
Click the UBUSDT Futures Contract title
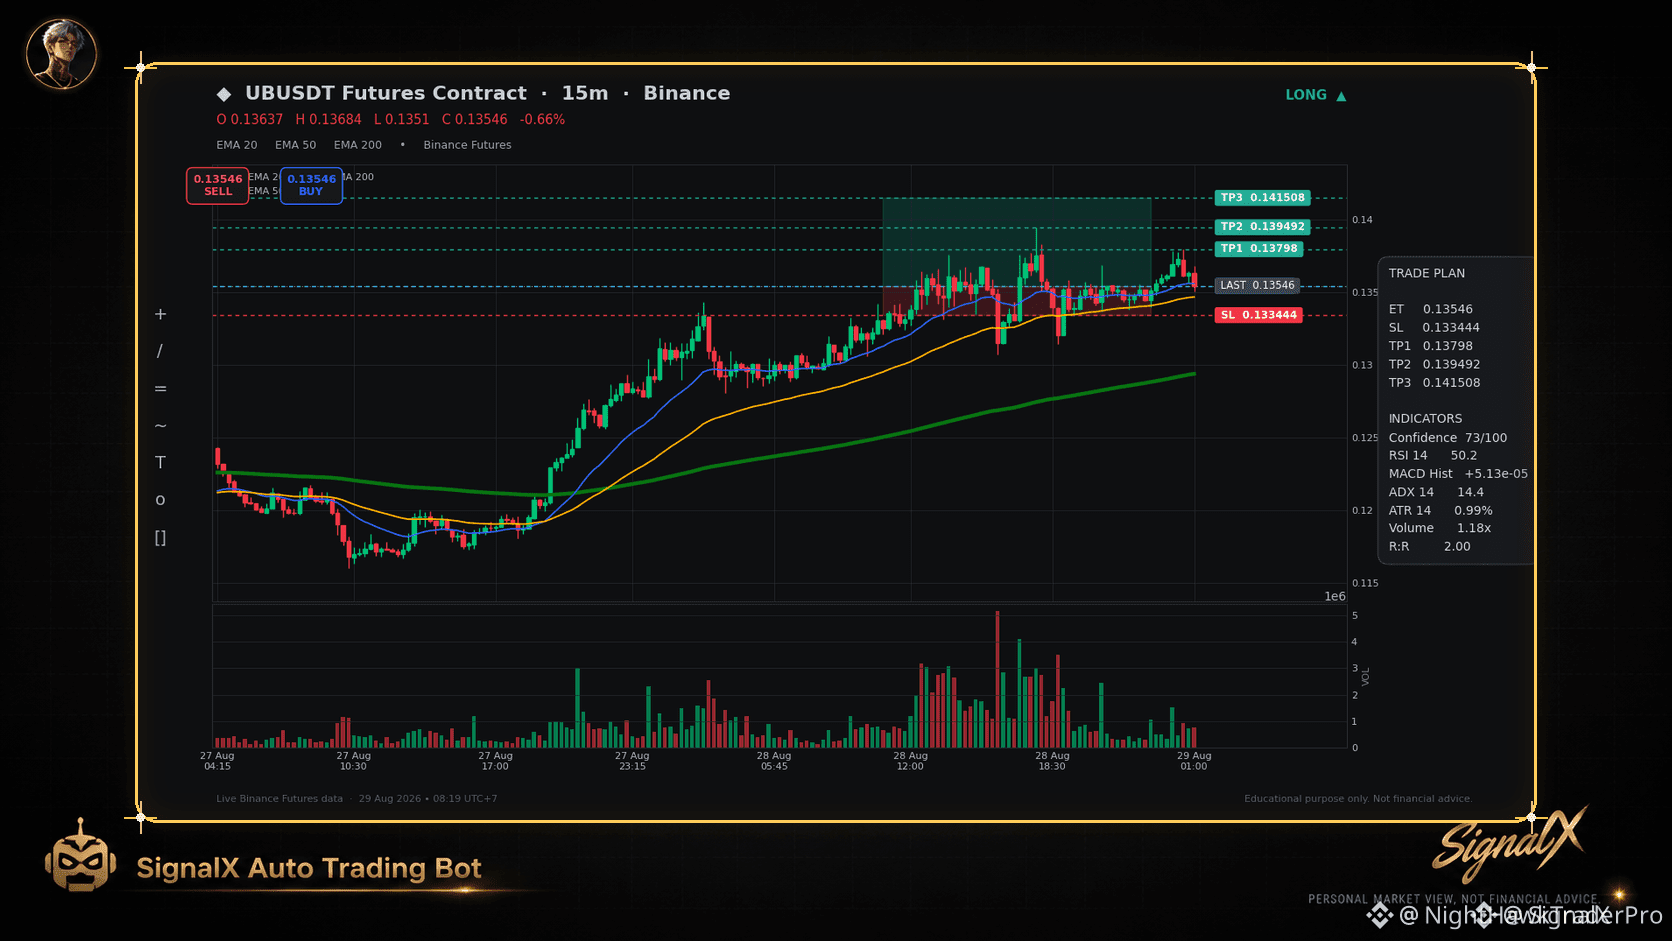386,93
